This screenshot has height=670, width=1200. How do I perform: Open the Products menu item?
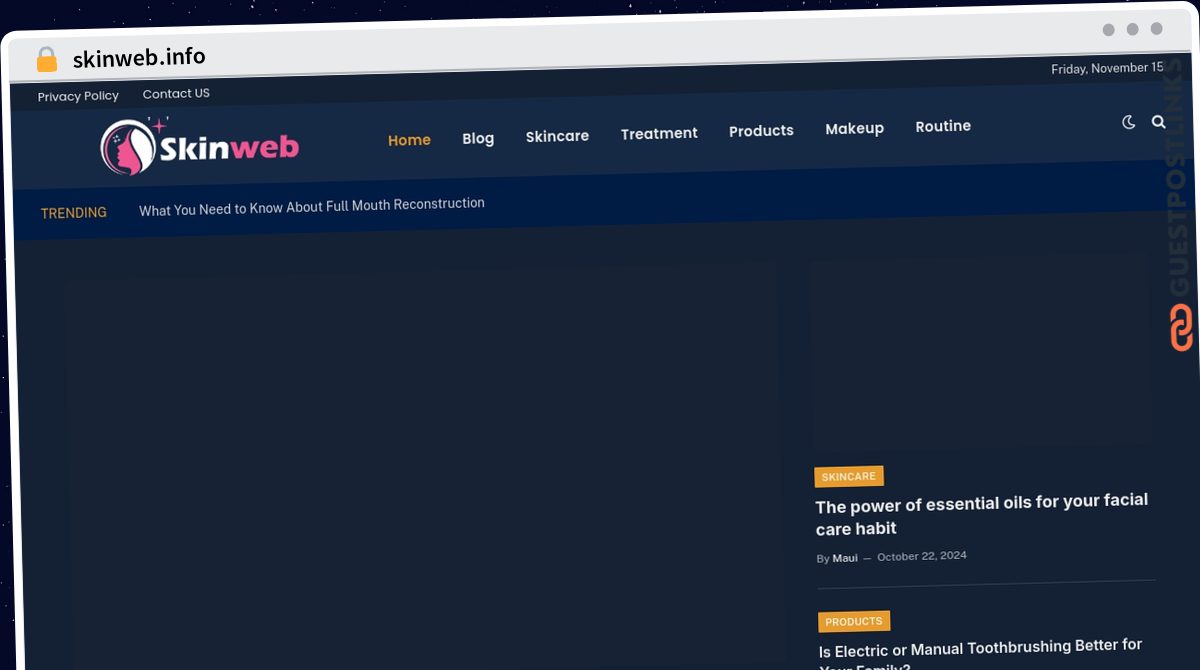pyautogui.click(x=761, y=131)
